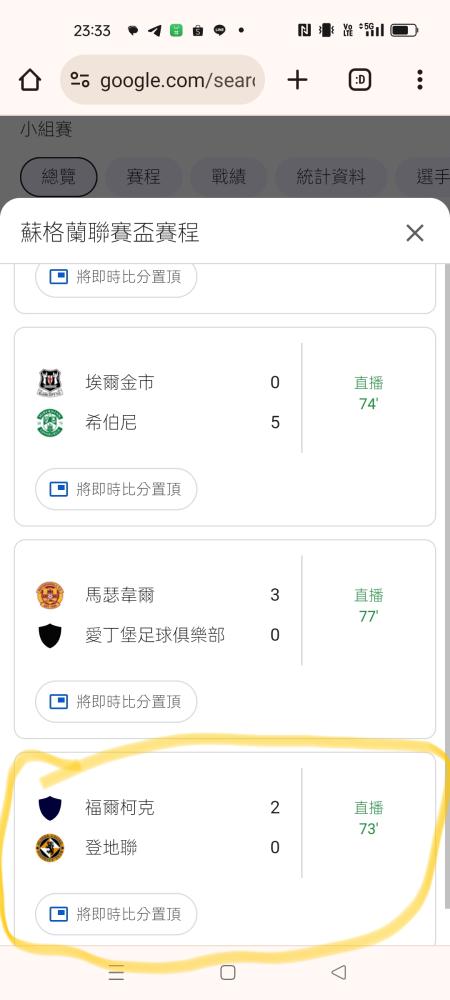Pin live score for 福爾柯克 vs 登地聯
The height and width of the screenshot is (1000, 450).
(116, 914)
